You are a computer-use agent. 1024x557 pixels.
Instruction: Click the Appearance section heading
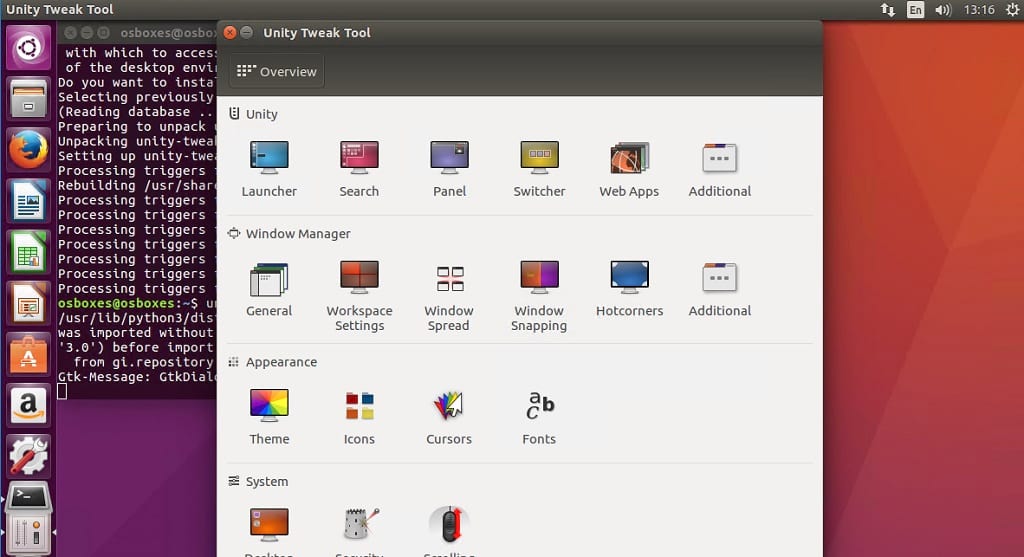coord(281,362)
